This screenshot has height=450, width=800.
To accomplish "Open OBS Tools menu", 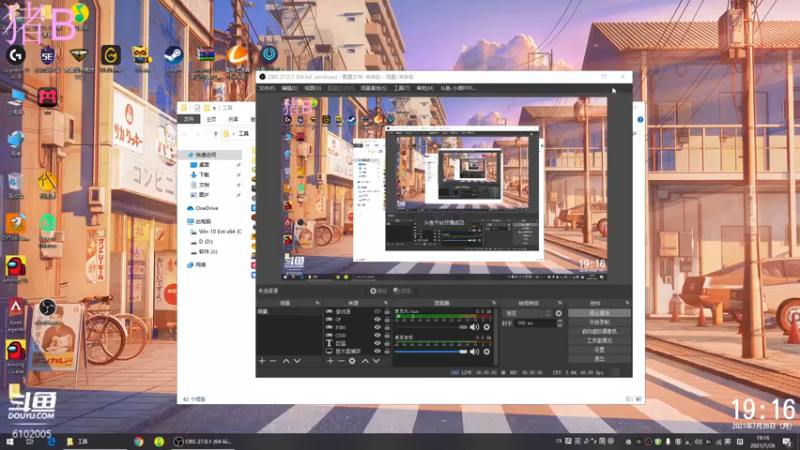I will tap(402, 88).
